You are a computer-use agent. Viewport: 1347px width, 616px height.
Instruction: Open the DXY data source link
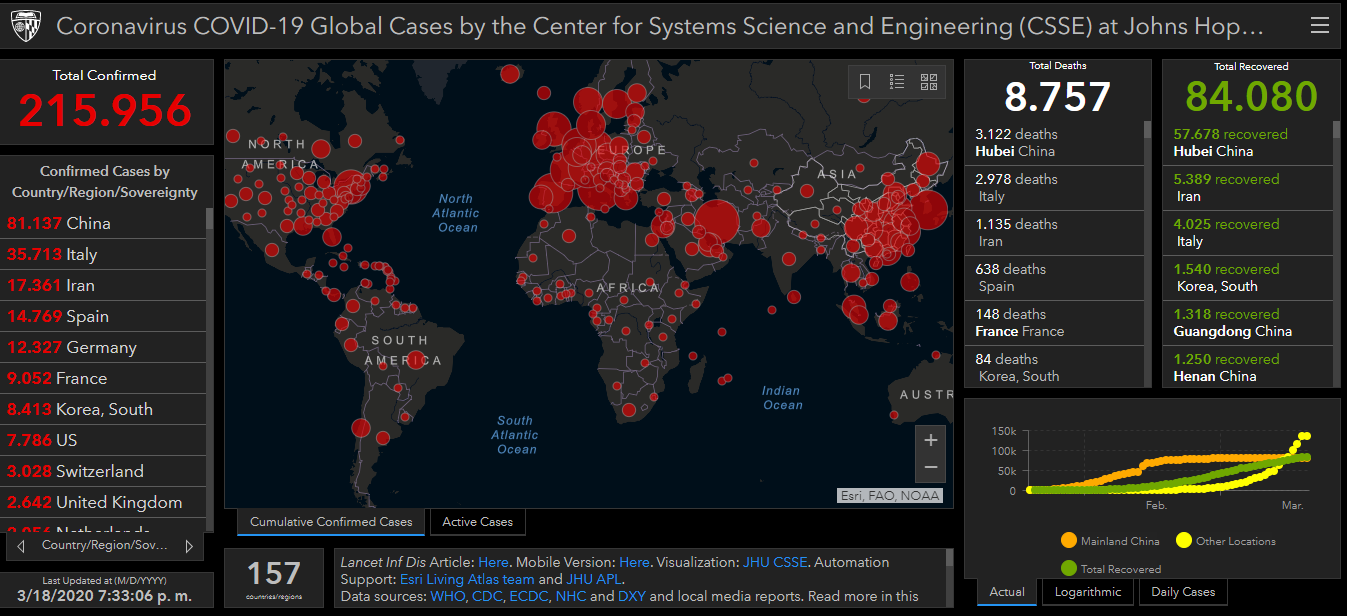pos(631,596)
